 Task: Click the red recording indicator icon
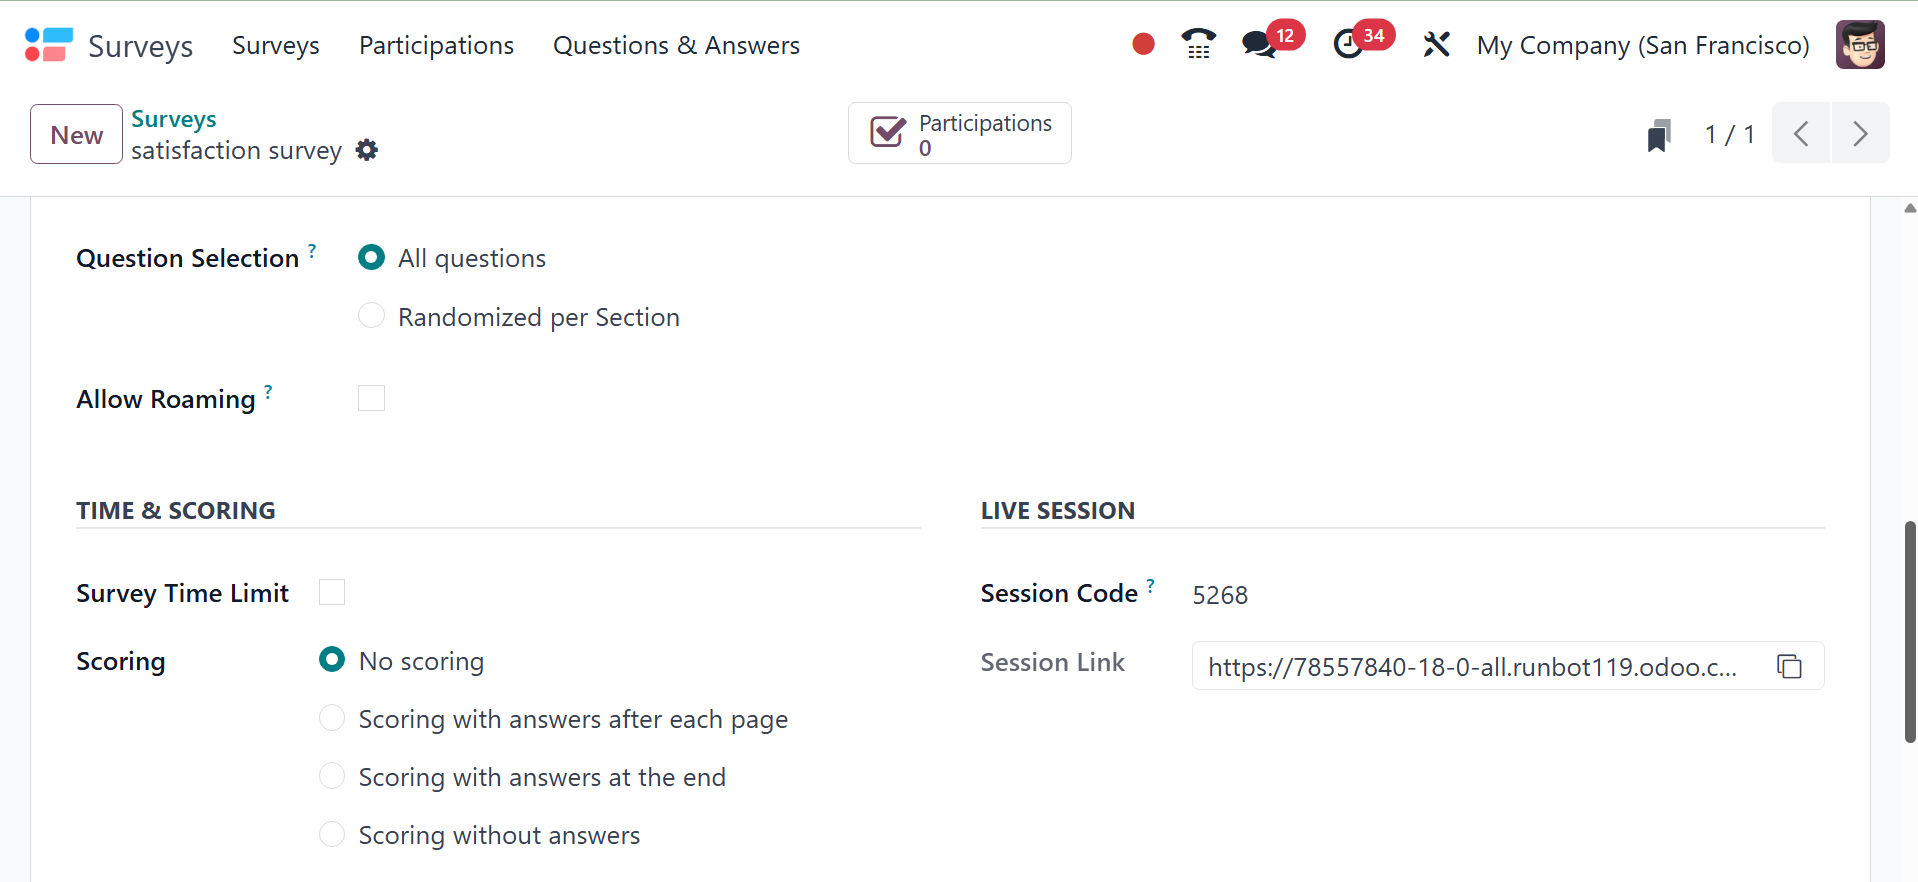(1143, 44)
